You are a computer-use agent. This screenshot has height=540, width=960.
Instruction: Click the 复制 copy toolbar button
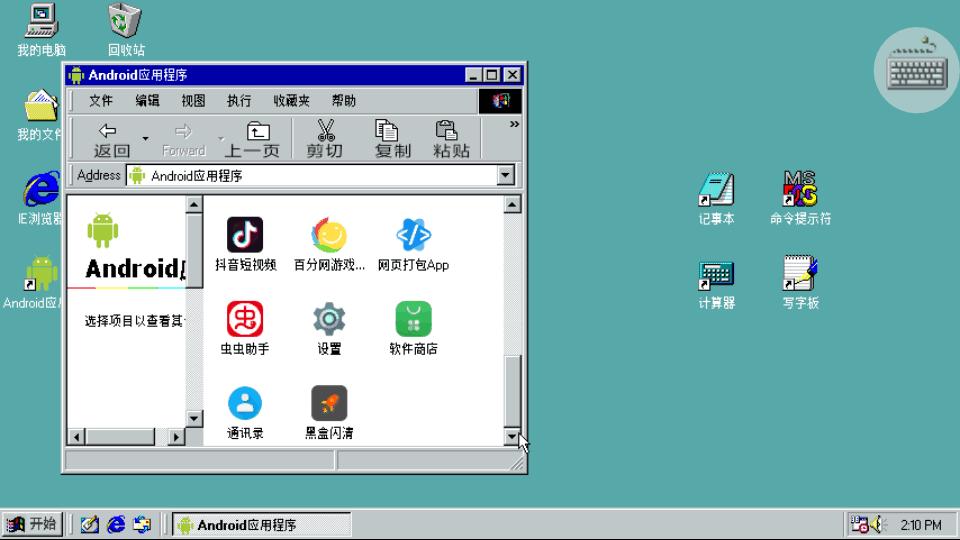pyautogui.click(x=392, y=138)
